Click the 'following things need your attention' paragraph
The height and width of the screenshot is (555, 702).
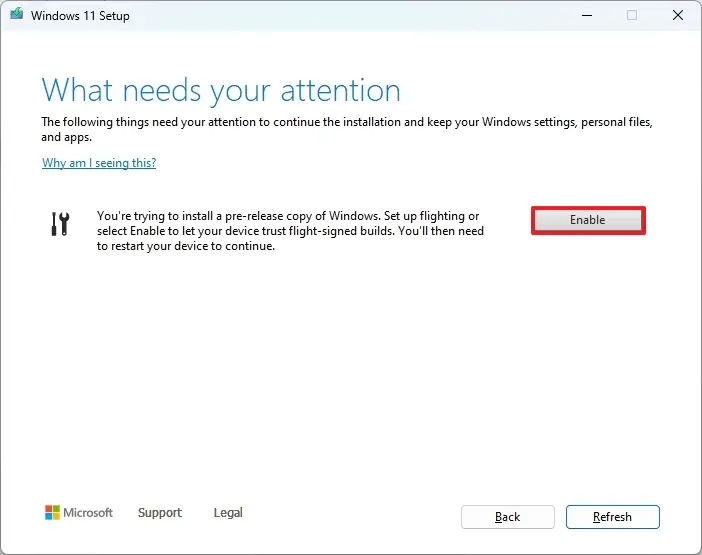tap(347, 129)
